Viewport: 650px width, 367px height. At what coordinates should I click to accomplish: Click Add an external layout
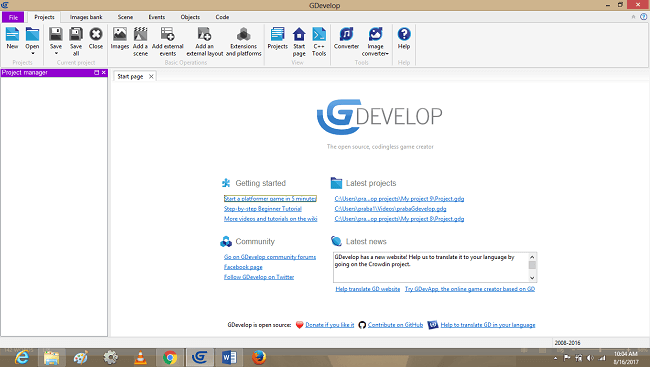pos(204,41)
